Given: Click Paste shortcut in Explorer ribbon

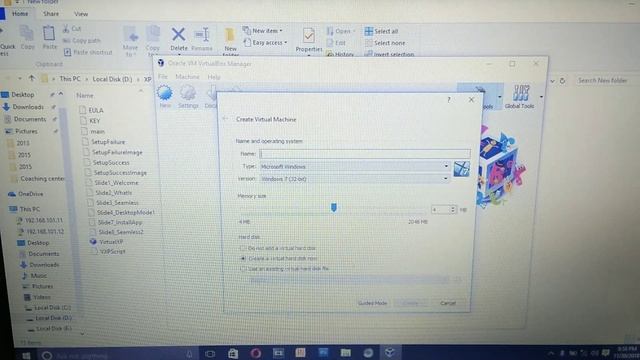Looking at the screenshot, I should coord(88,52).
